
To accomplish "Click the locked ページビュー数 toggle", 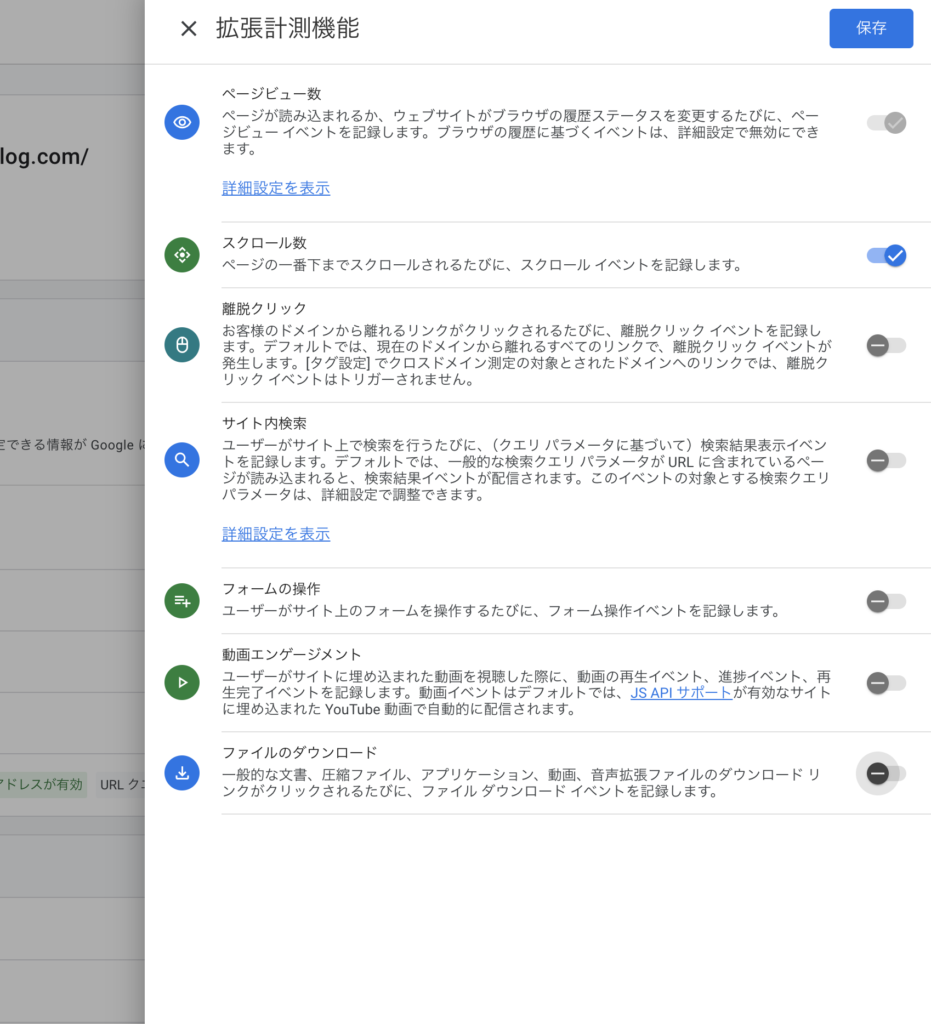I will [885, 122].
